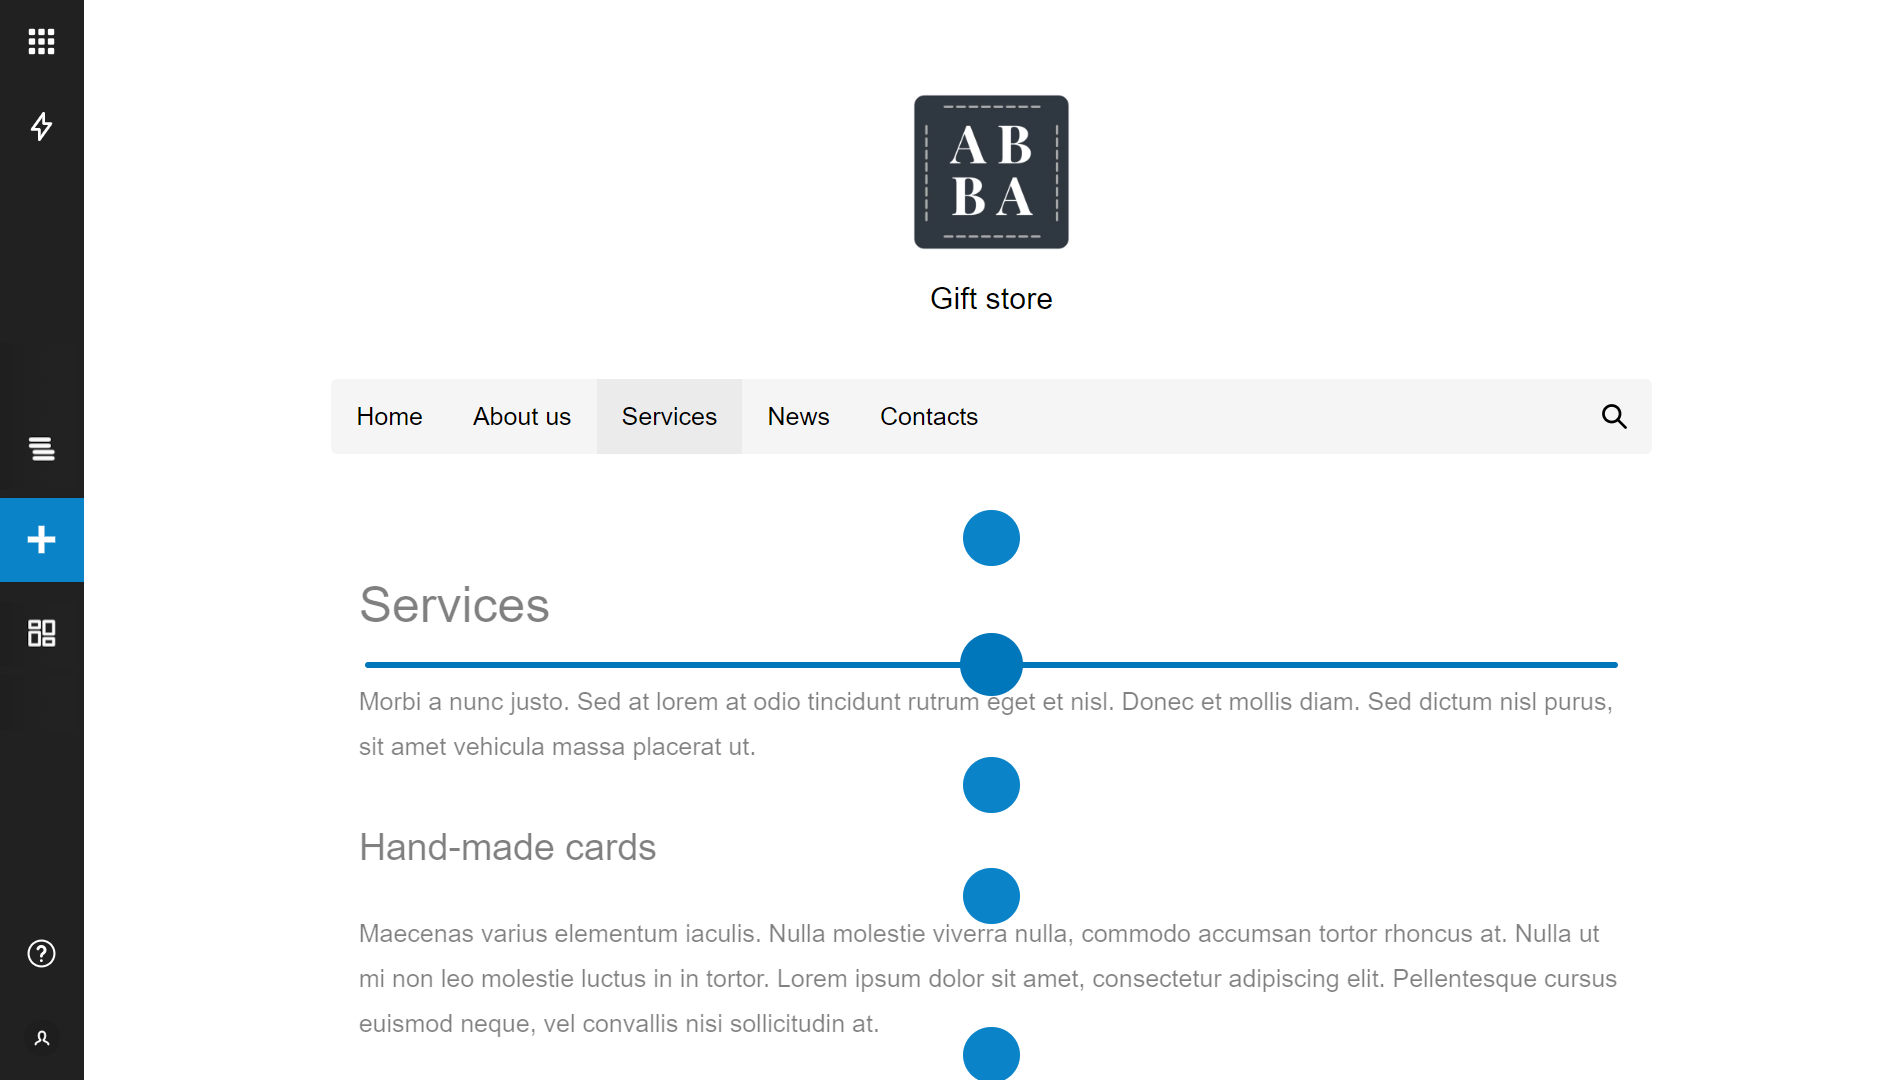Open the help question mark icon
Viewport: 1898px width, 1080px height.
[x=41, y=954]
